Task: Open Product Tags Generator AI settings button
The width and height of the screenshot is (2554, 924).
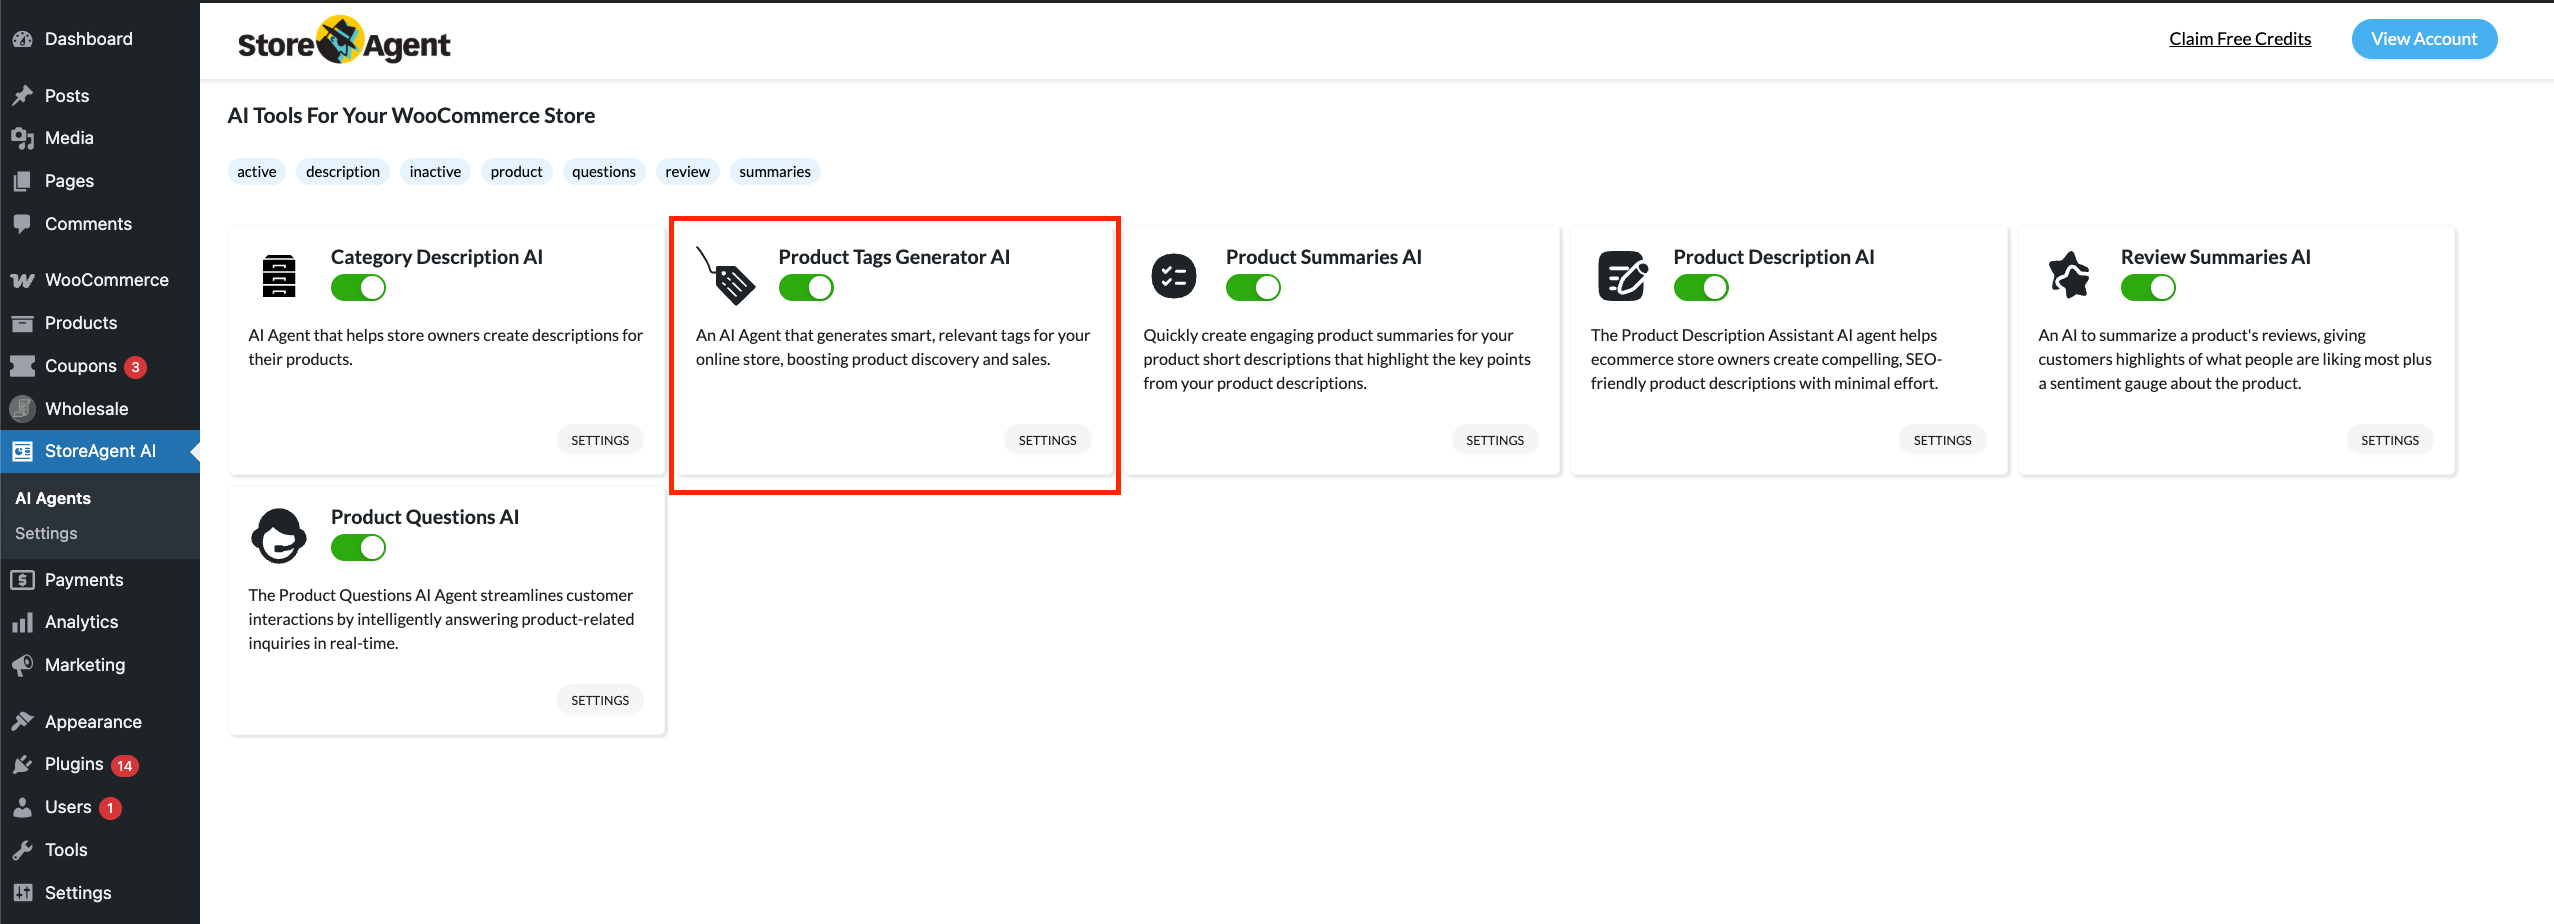Action: click(1048, 440)
